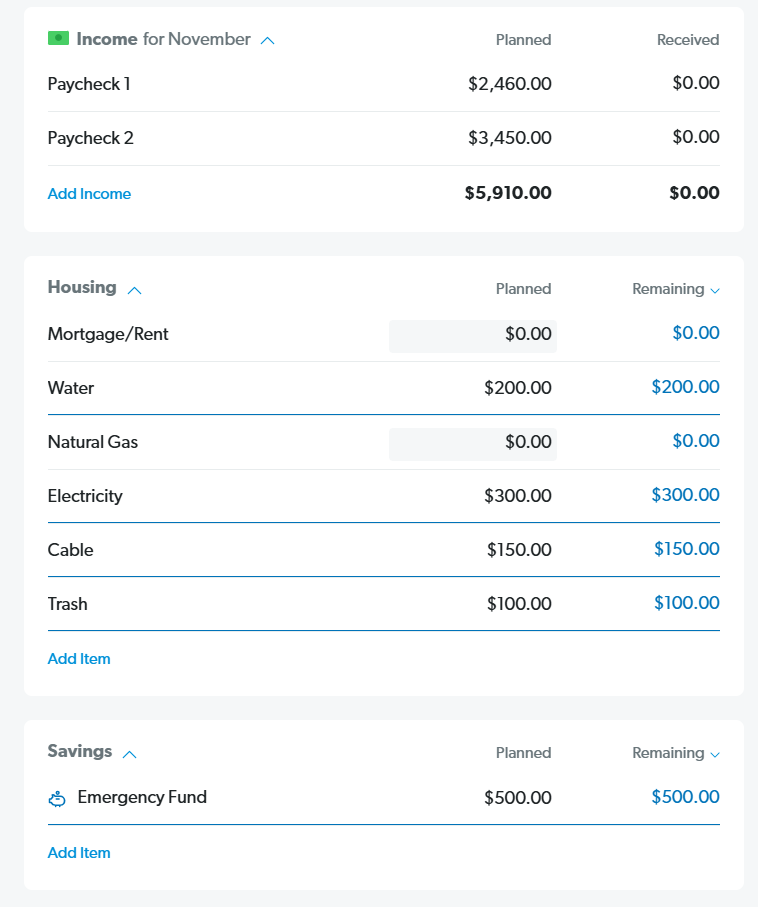Click the Emergency Fund piggy bank icon
This screenshot has height=907, width=758.
57,799
